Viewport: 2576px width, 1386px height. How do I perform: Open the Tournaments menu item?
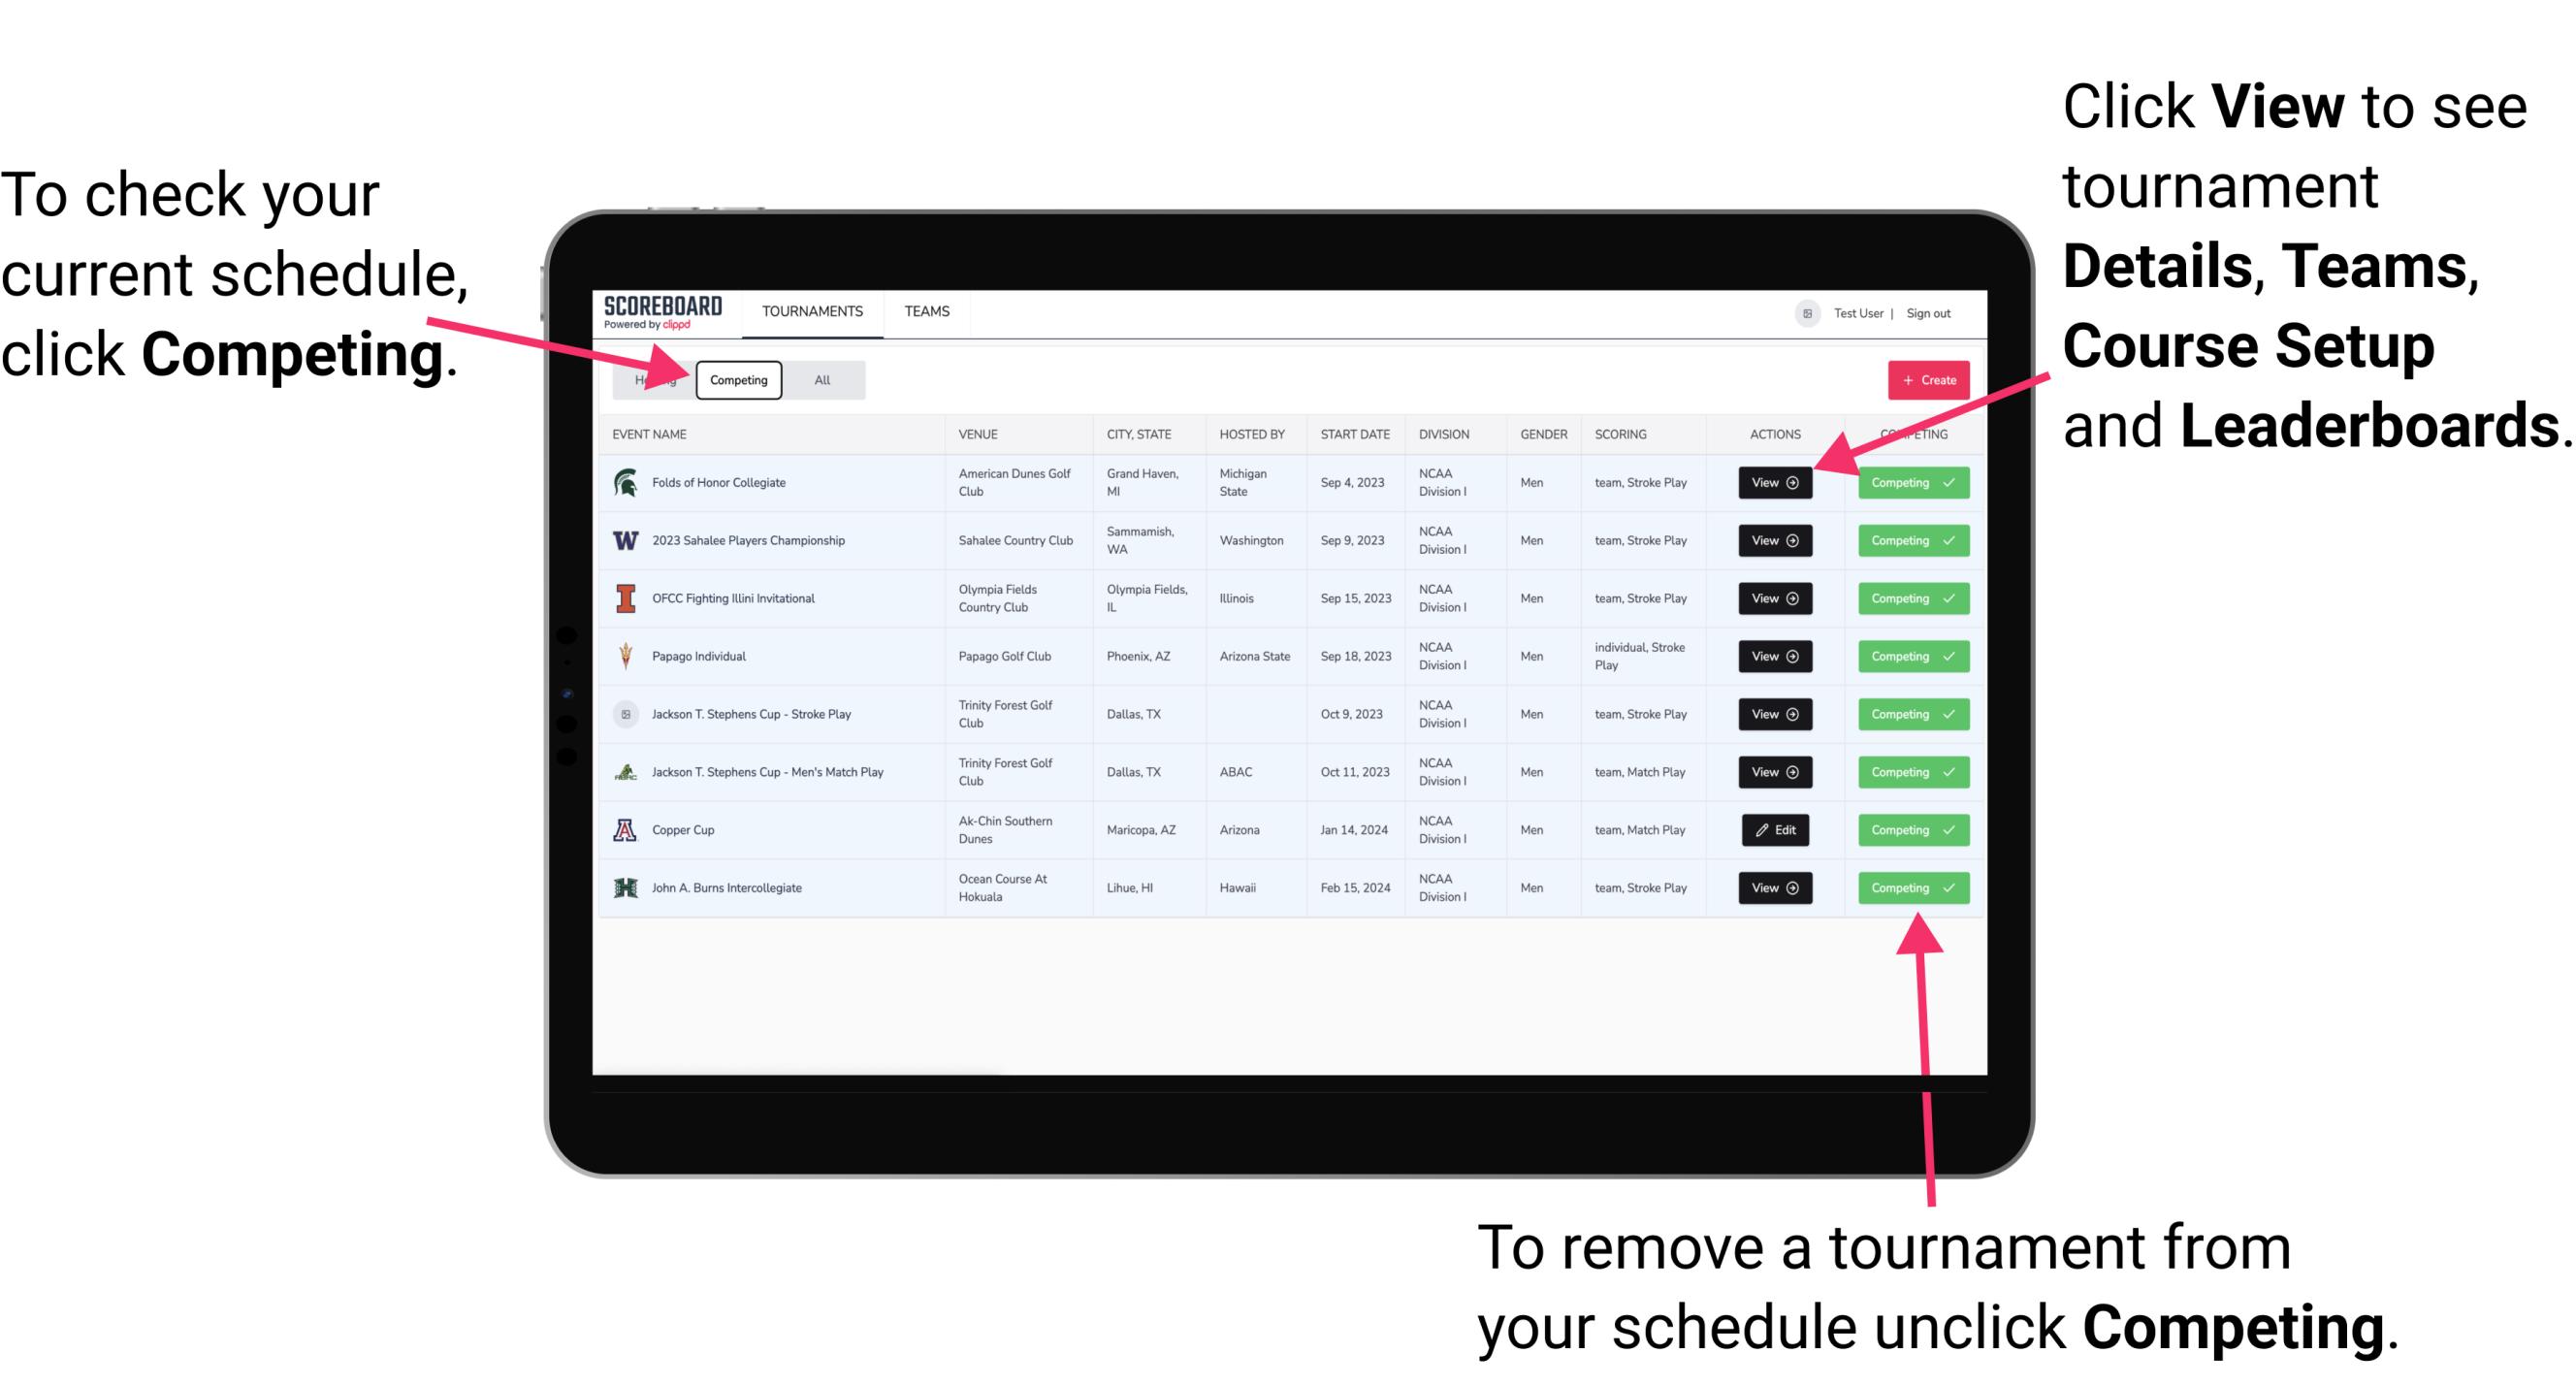point(812,310)
